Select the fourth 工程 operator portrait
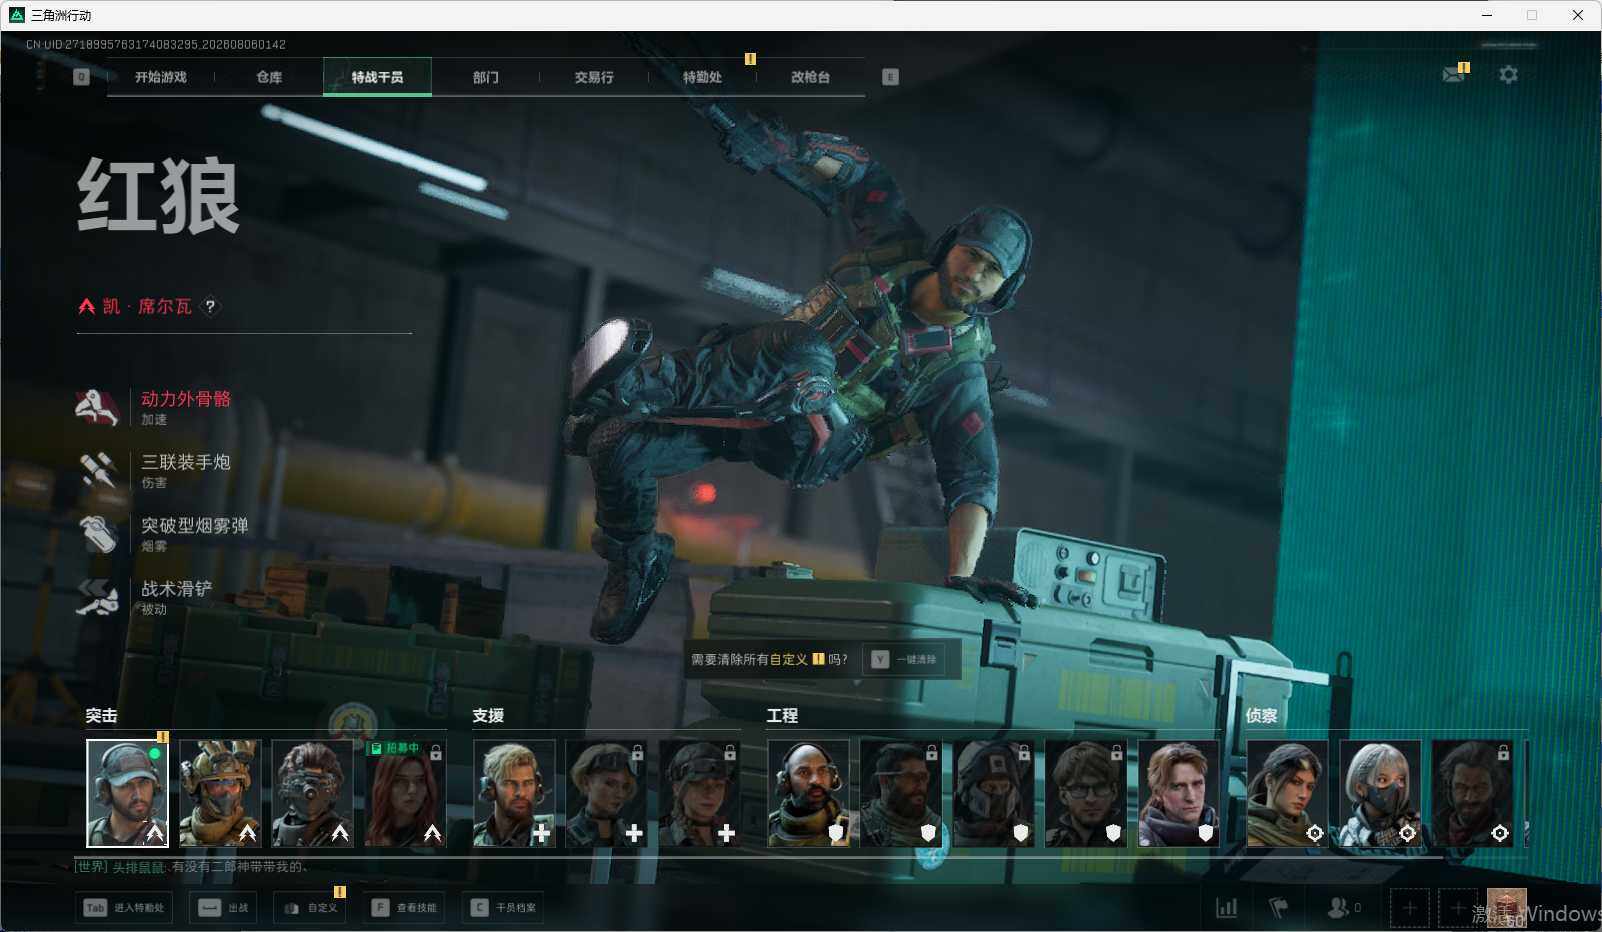1602x932 pixels. [1086, 793]
